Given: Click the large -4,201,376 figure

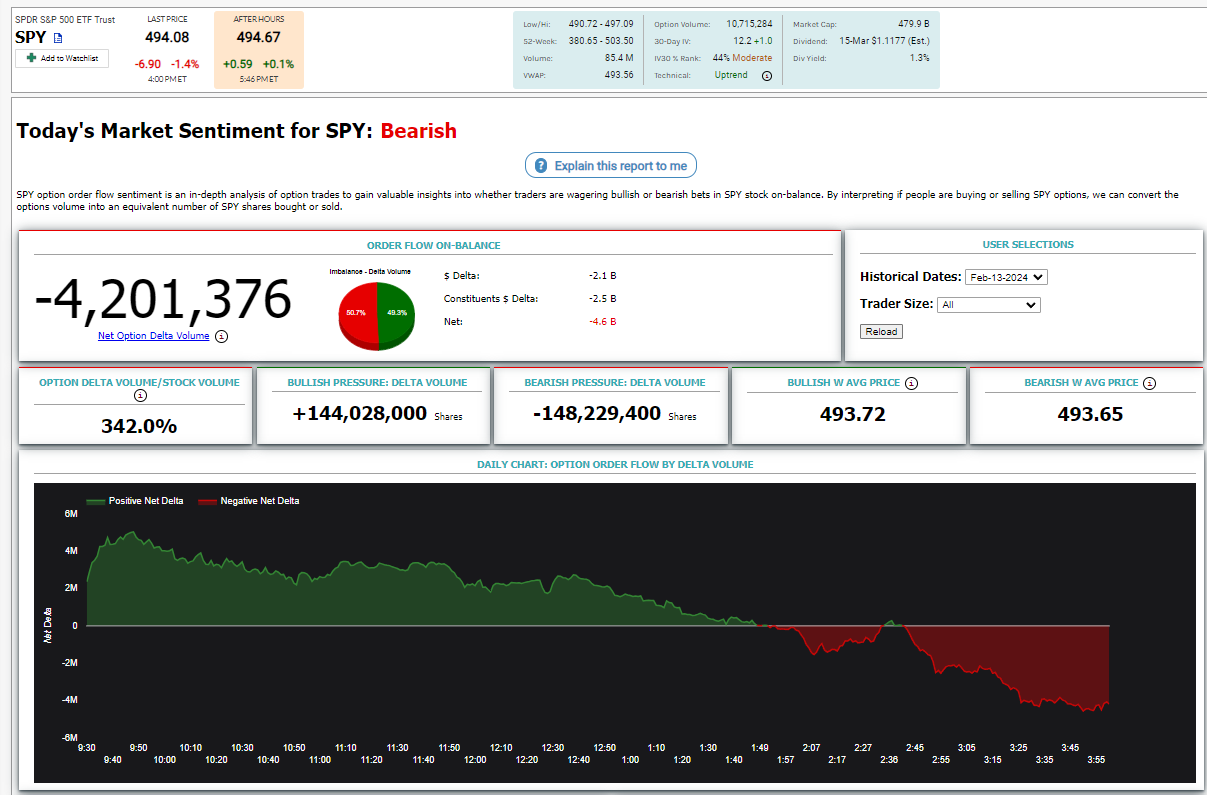Looking at the screenshot, I should click(163, 299).
